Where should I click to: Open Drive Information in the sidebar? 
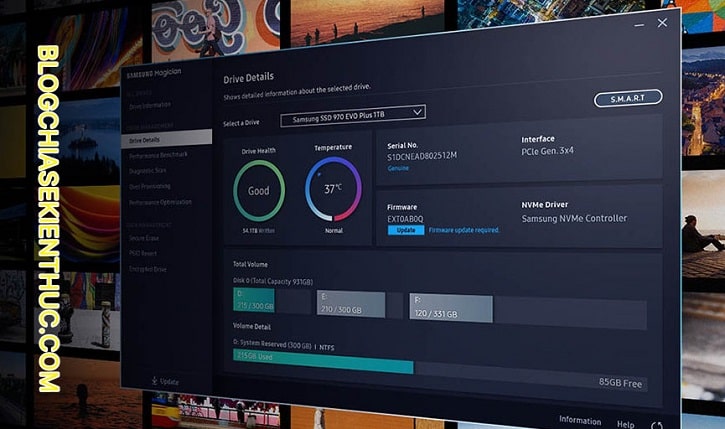150,106
